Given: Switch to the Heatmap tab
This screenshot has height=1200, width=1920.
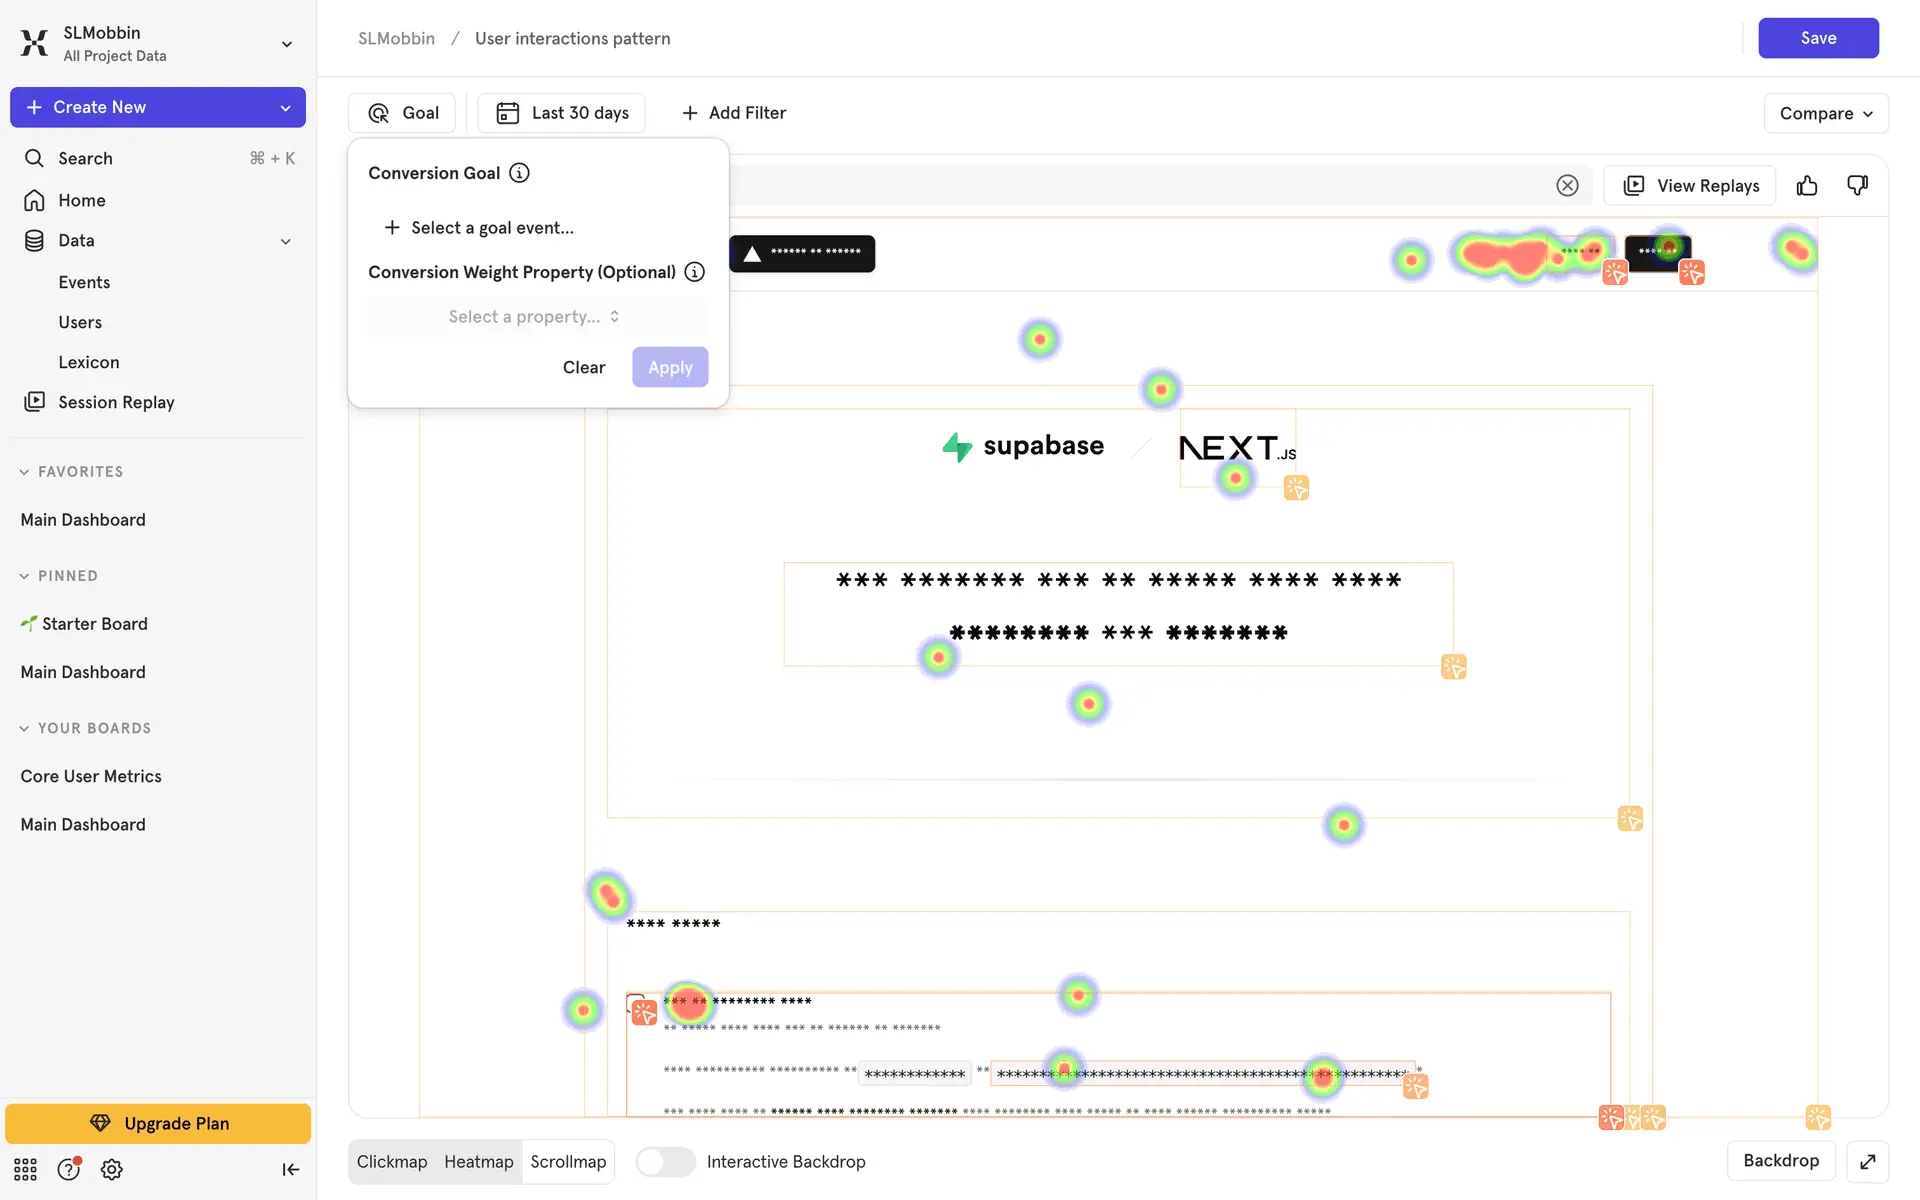Looking at the screenshot, I should [478, 1161].
